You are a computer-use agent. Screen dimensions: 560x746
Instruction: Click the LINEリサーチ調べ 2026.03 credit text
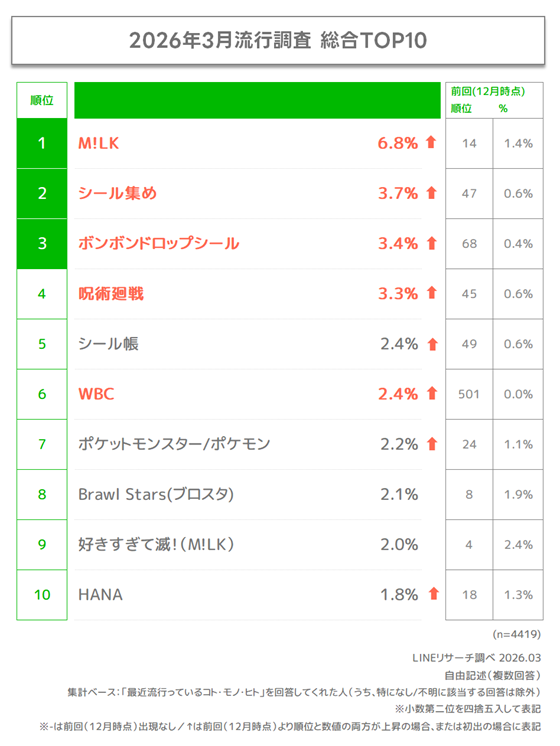tap(476, 658)
